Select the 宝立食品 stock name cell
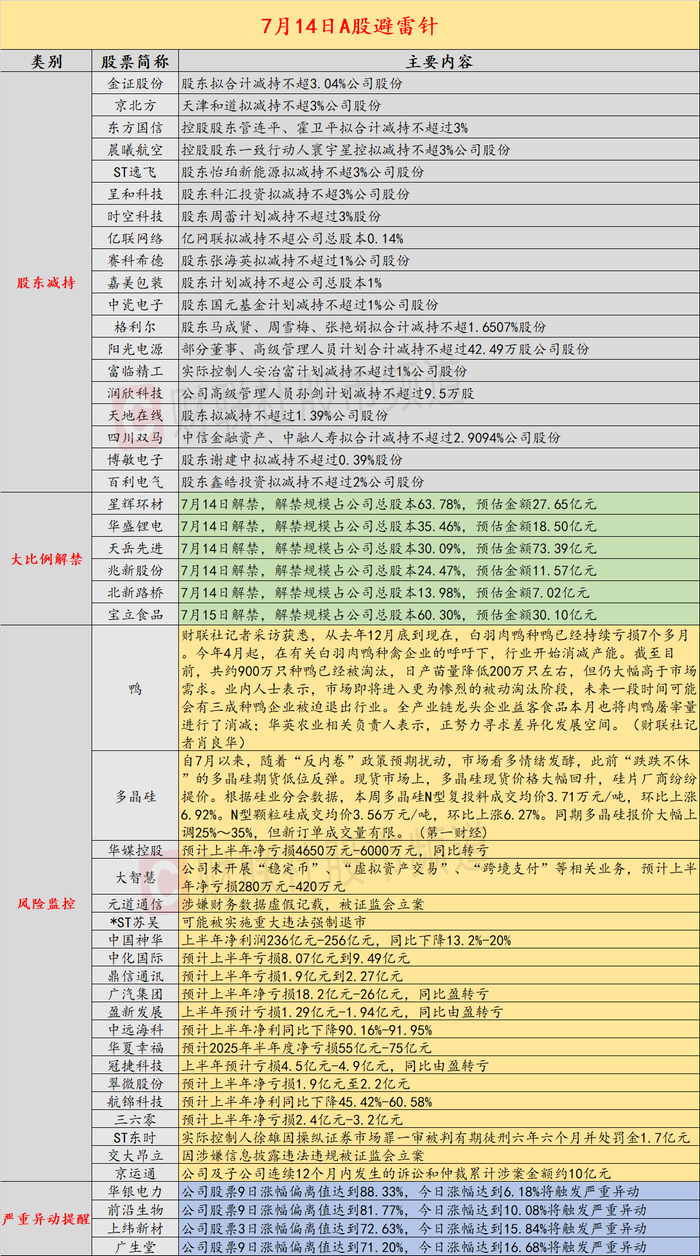The width and height of the screenshot is (700, 1256). click(x=135, y=613)
